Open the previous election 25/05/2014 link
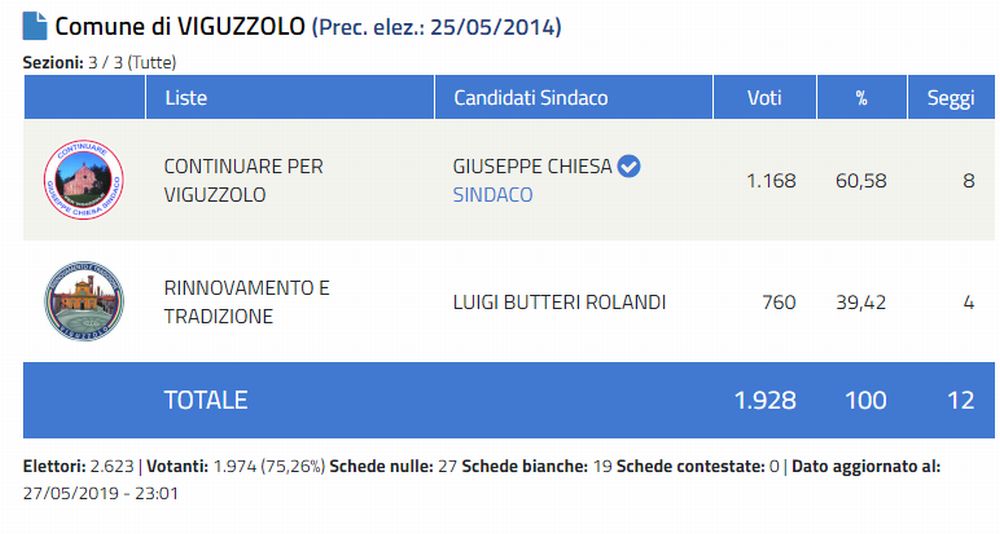 pyautogui.click(x=436, y=27)
